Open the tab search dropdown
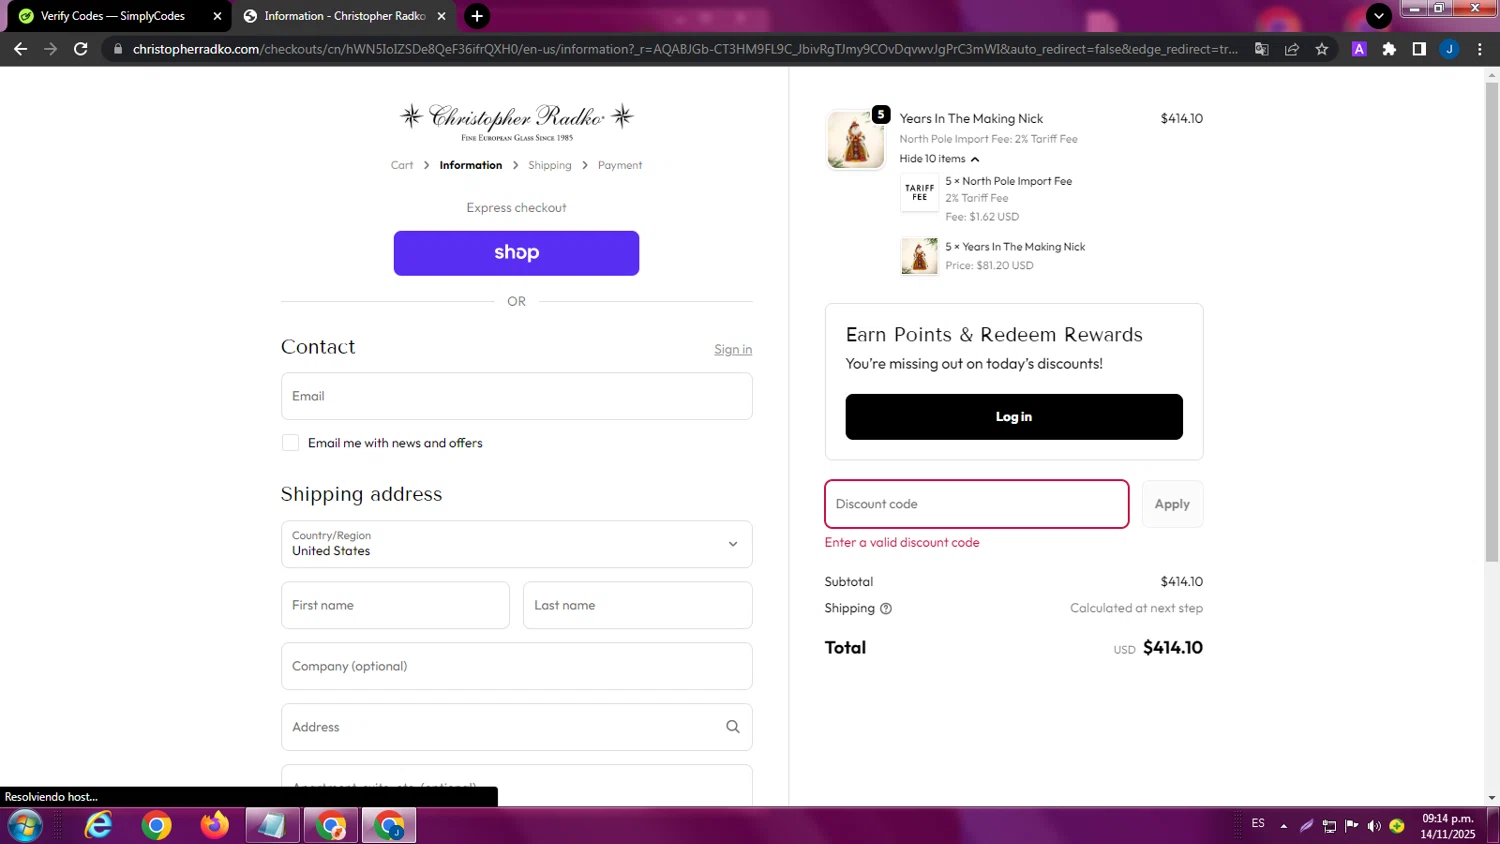 coord(1379,16)
